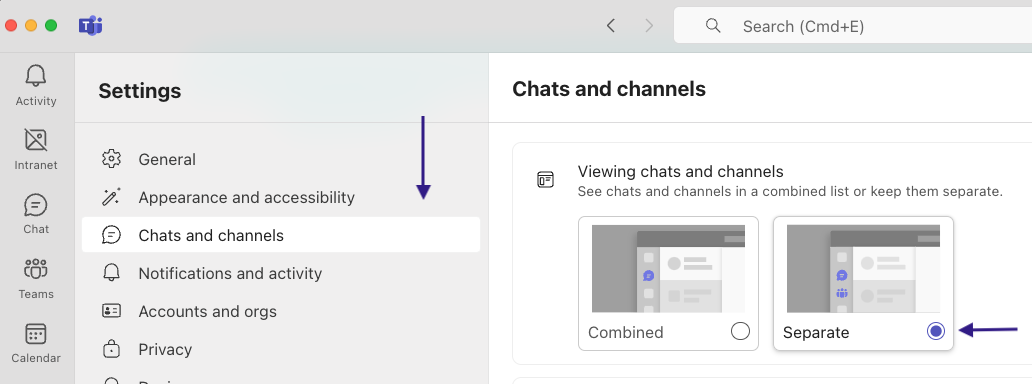Open the Teams sidebar icon
Viewport: 1032px width, 384px height.
36,269
